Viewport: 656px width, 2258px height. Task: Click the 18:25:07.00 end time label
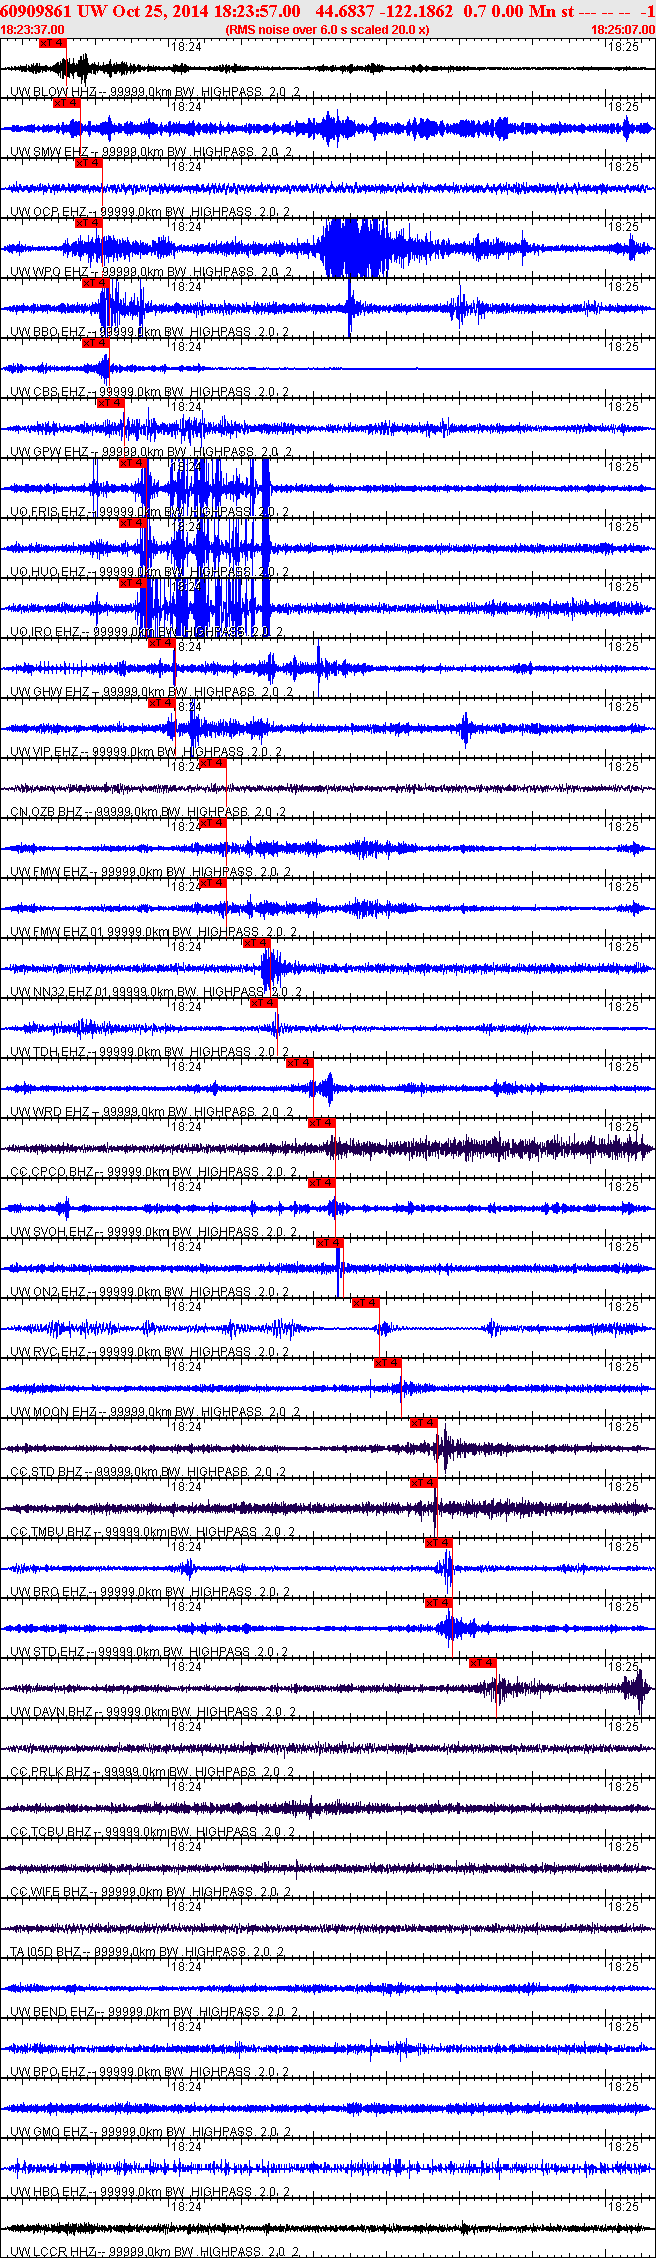[x=622, y=30]
